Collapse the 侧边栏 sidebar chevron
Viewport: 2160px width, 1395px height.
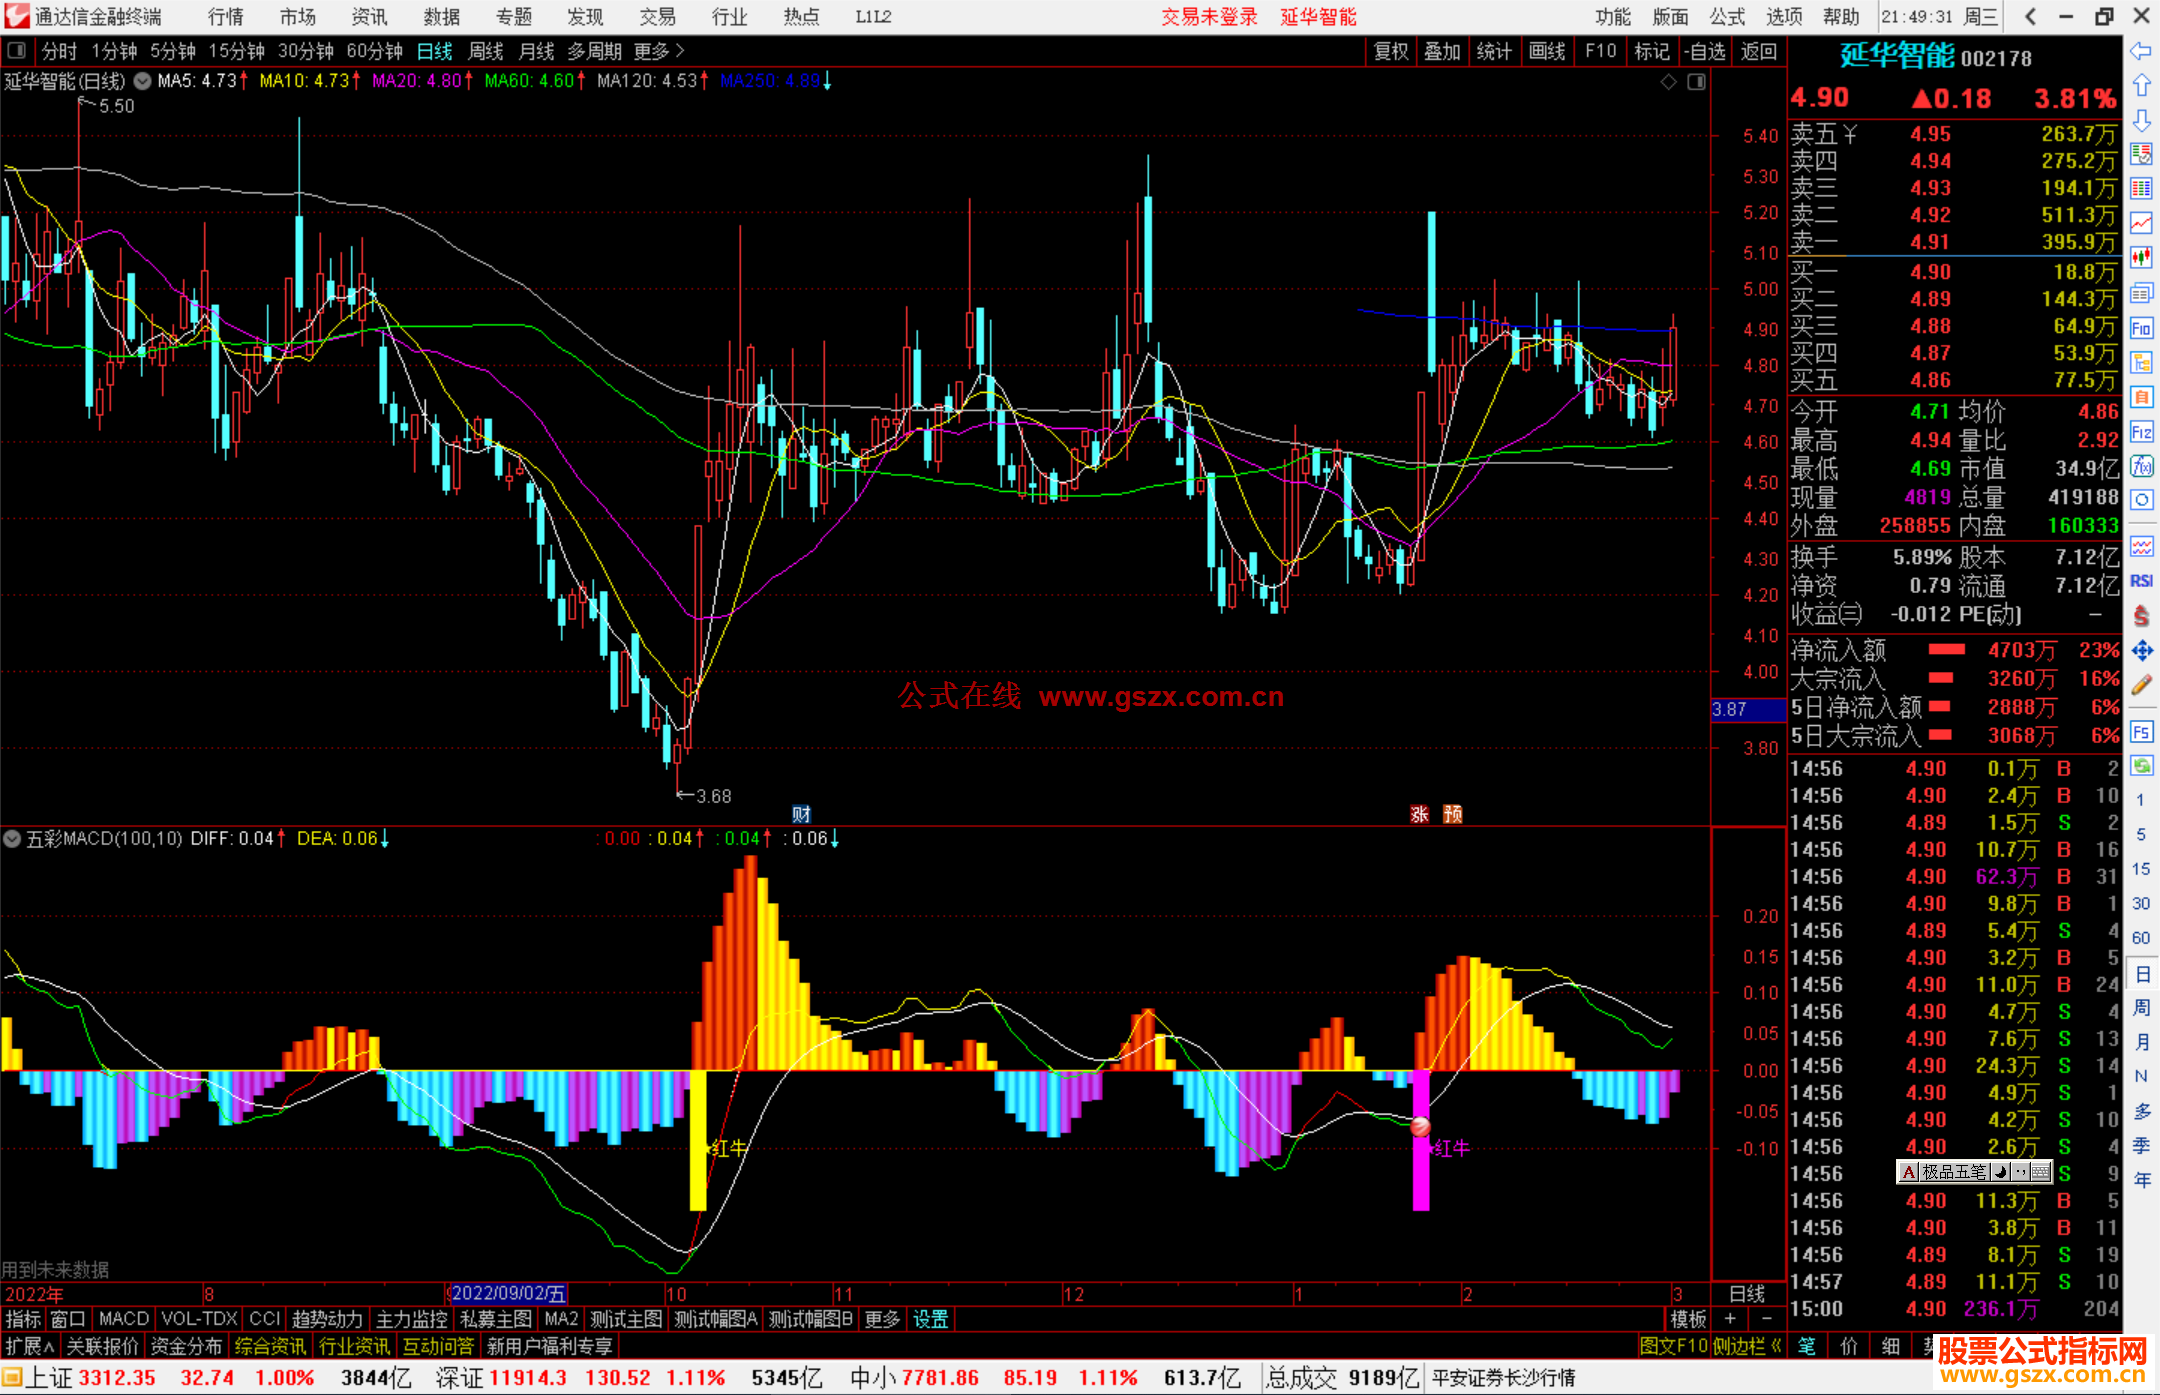(1776, 1346)
